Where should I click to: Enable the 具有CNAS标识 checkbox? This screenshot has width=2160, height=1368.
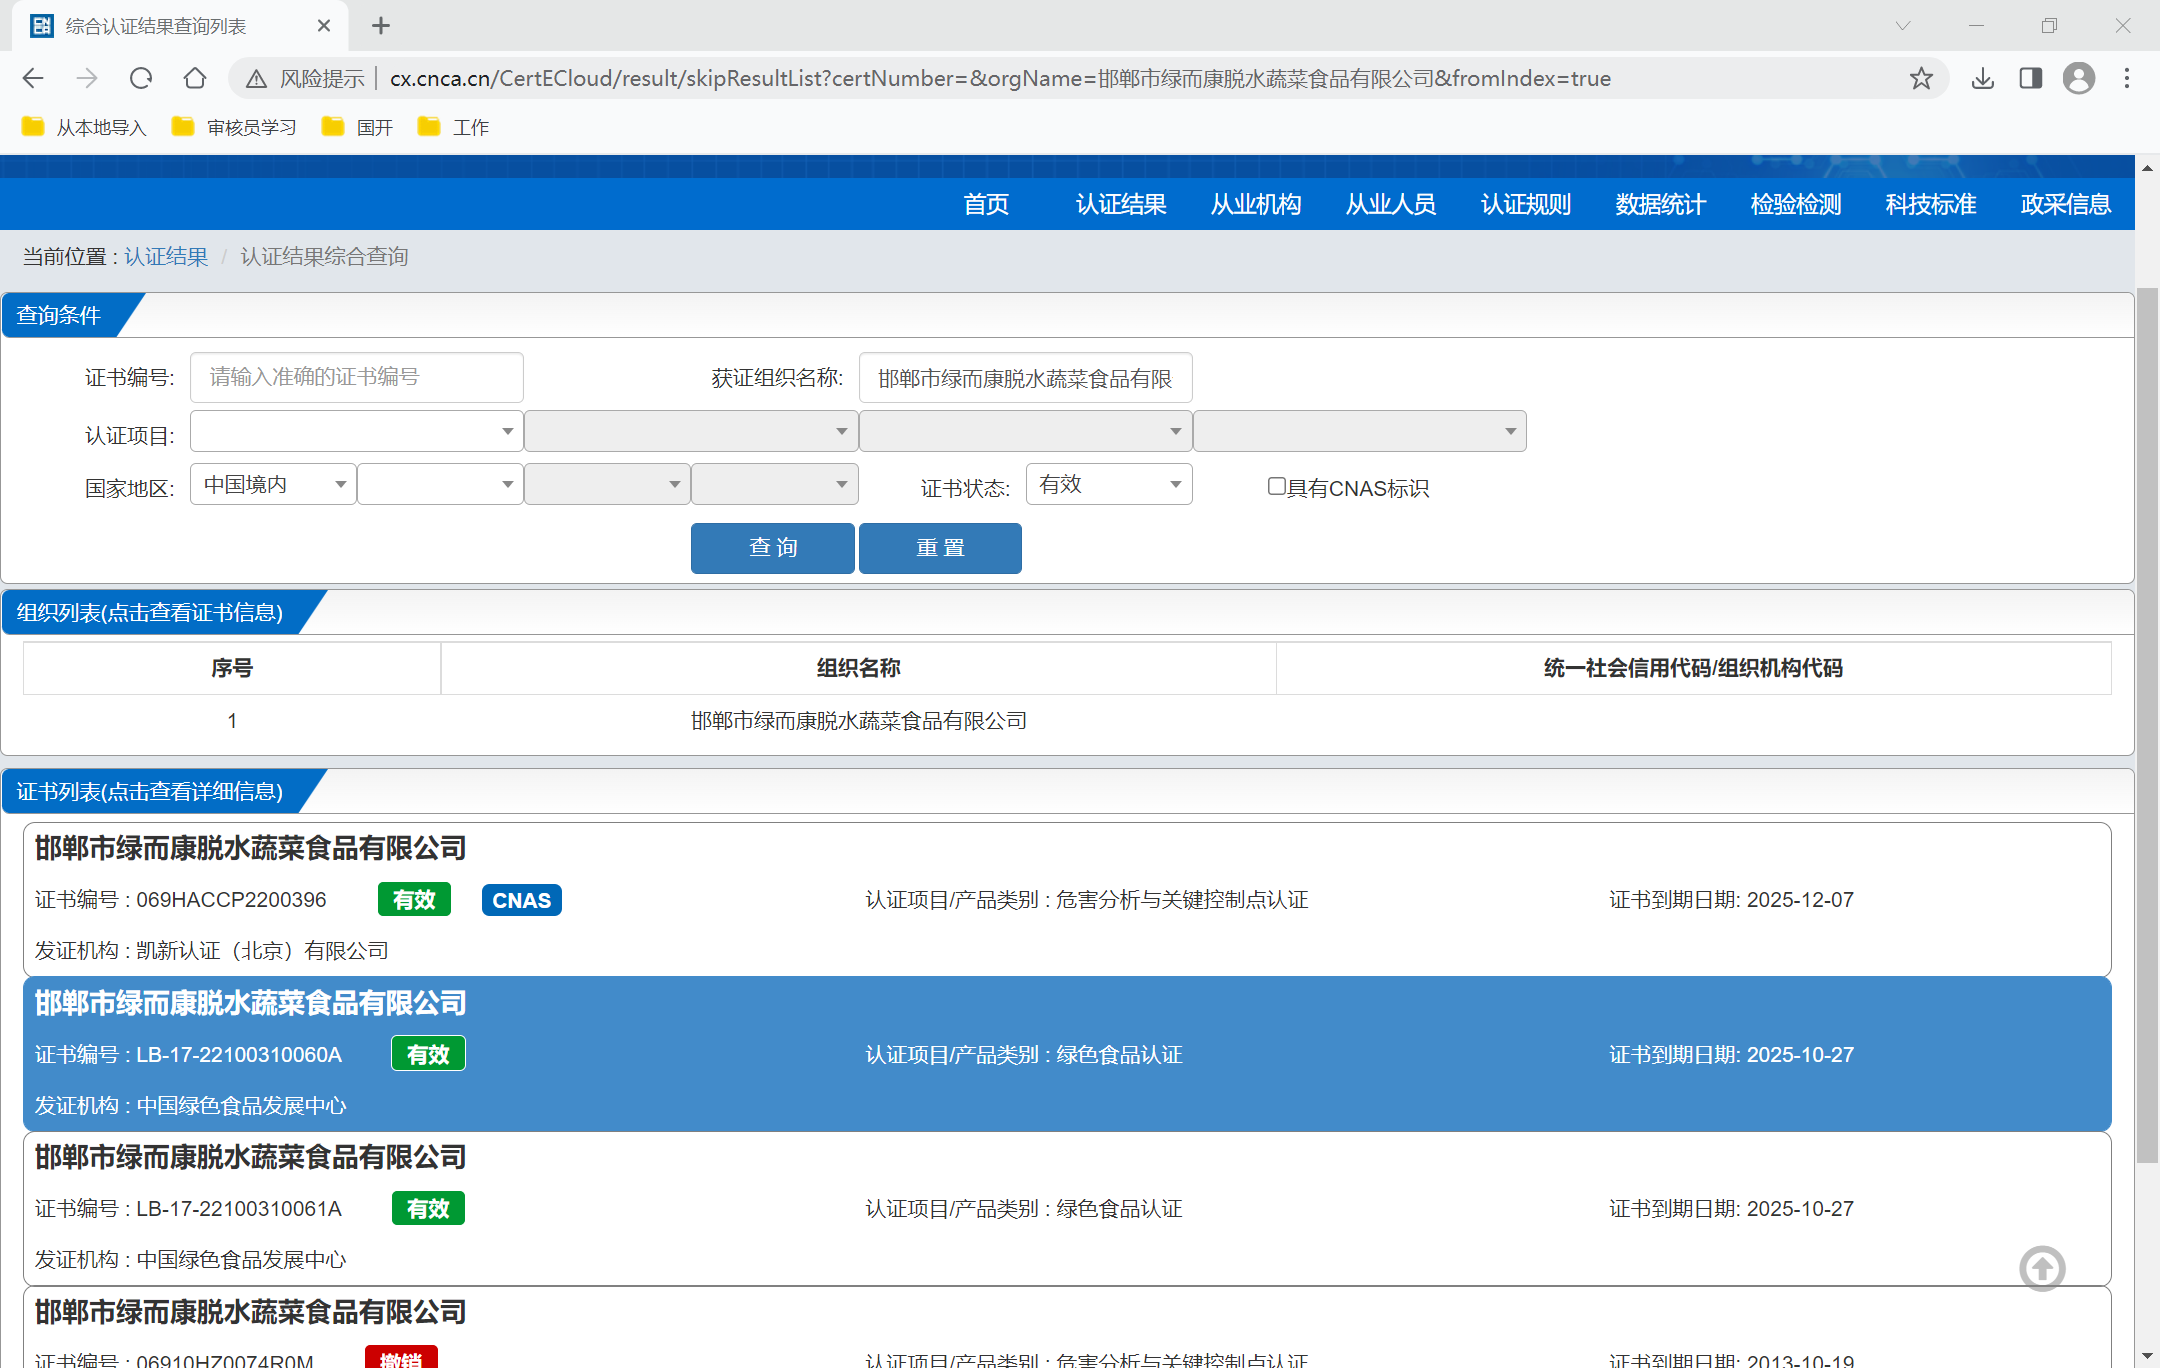point(1277,486)
